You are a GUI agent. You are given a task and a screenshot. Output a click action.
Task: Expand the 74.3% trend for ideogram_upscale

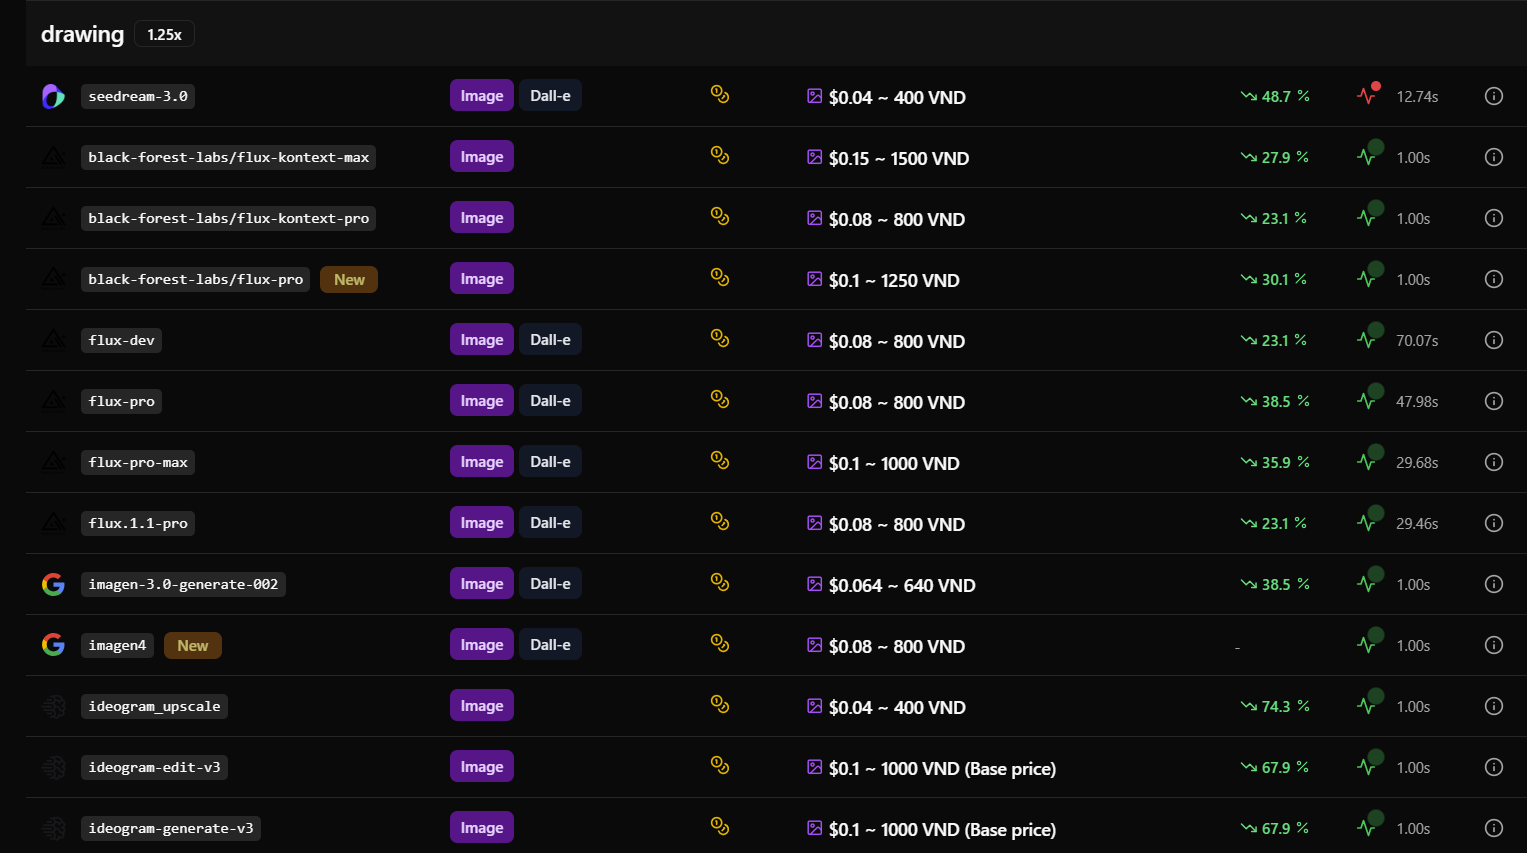click(x=1273, y=705)
